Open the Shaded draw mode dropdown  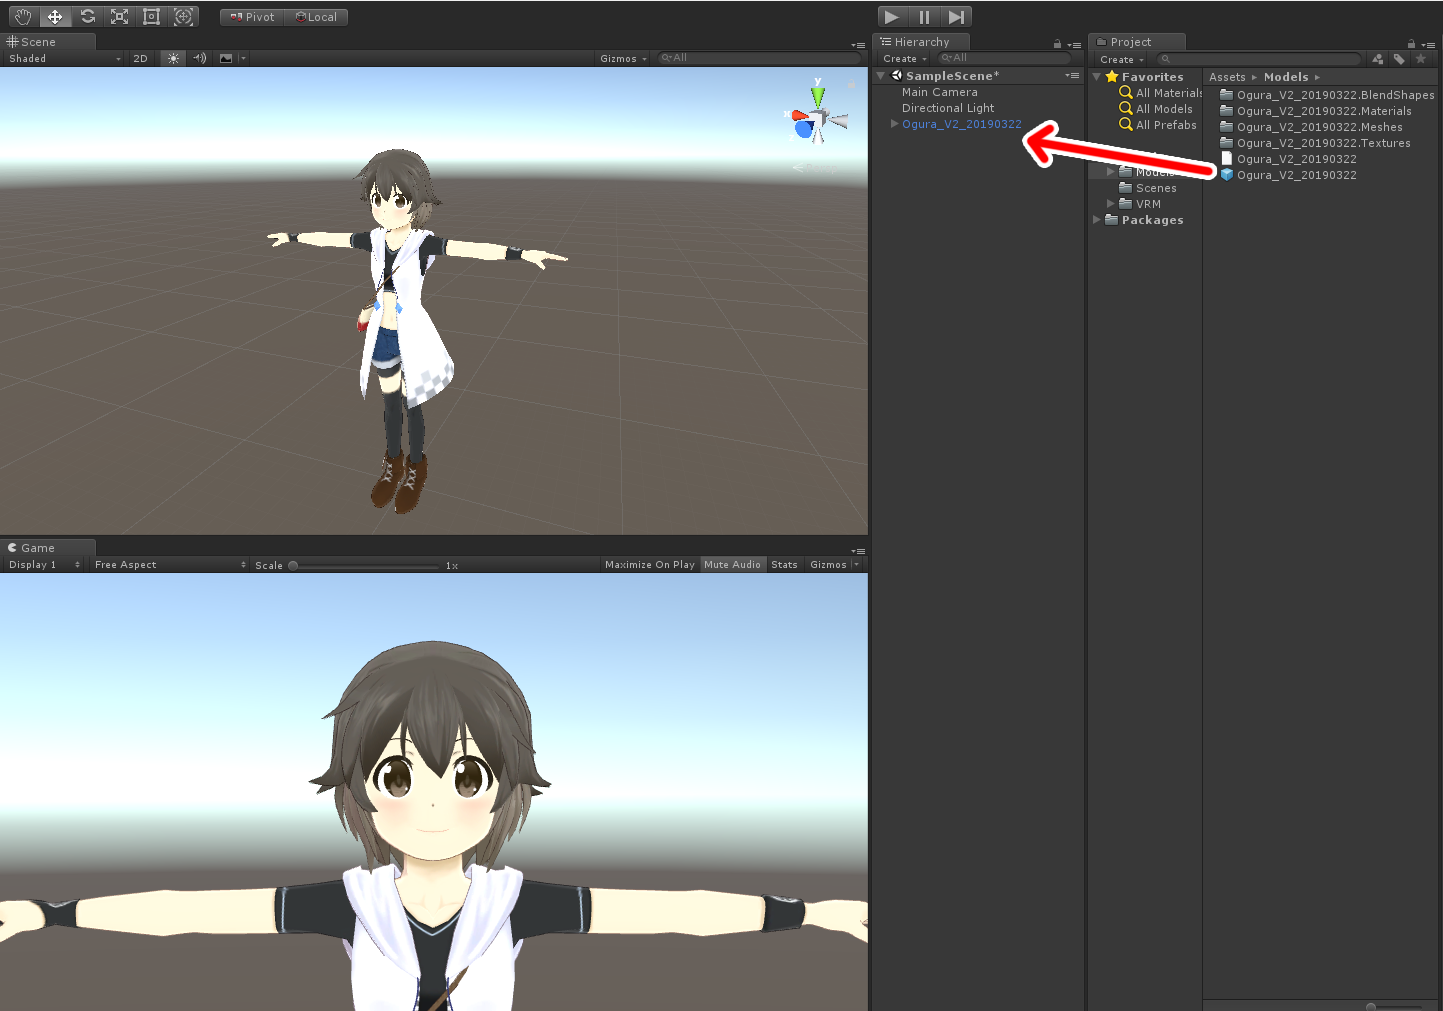(x=64, y=58)
